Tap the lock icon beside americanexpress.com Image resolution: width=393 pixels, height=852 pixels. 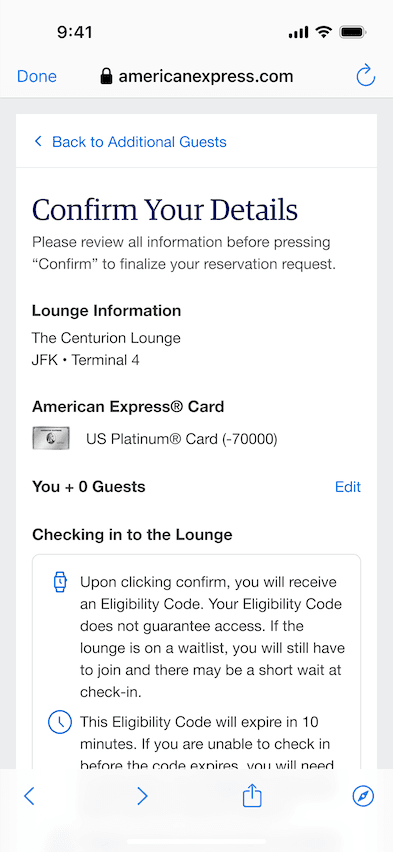(106, 77)
